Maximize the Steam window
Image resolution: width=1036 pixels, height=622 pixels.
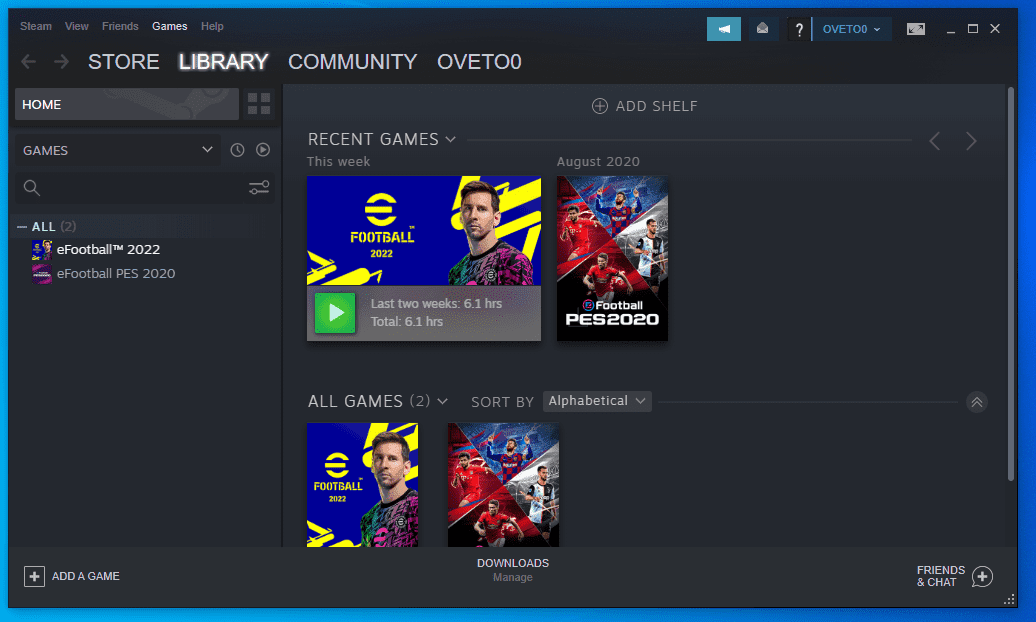[x=973, y=29]
